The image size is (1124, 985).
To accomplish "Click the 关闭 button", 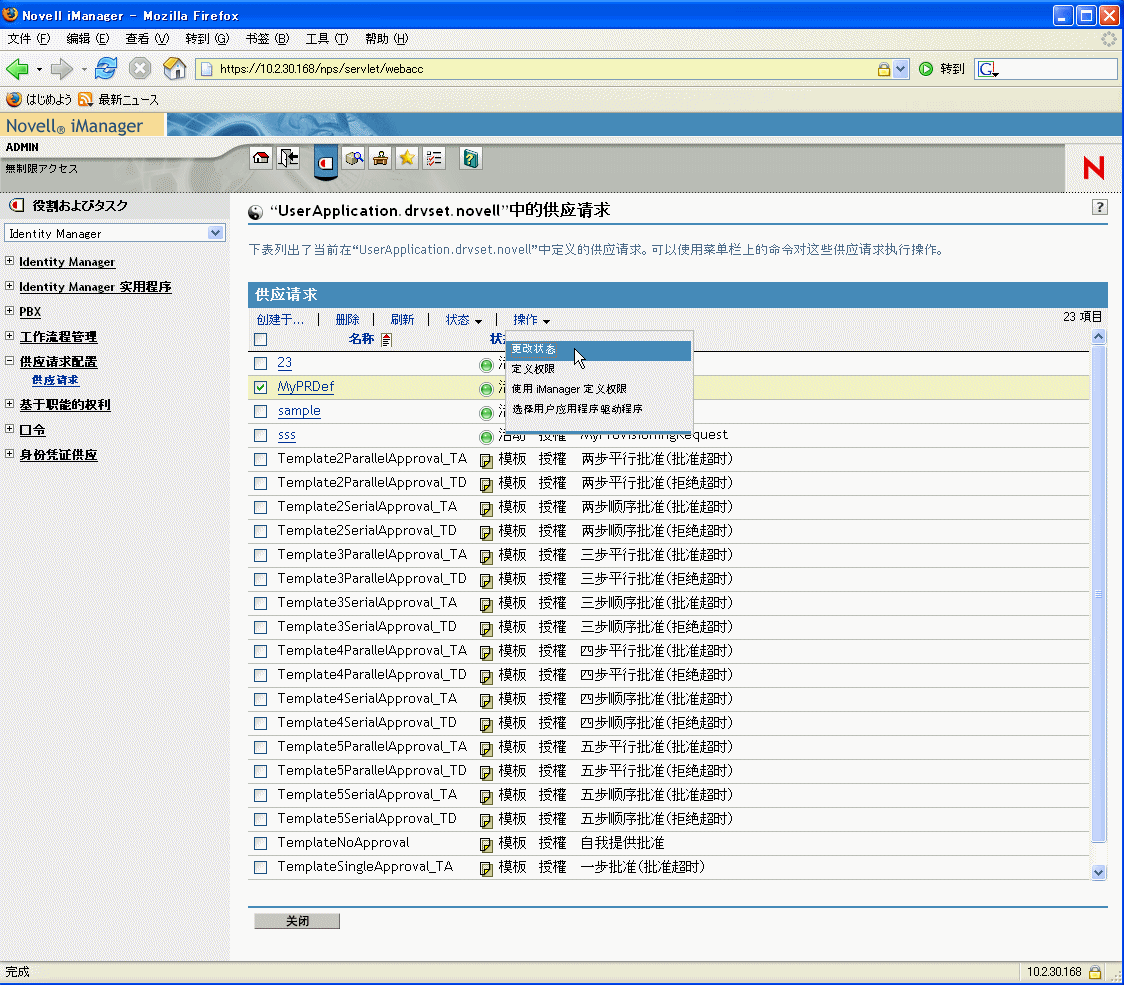I will (297, 920).
